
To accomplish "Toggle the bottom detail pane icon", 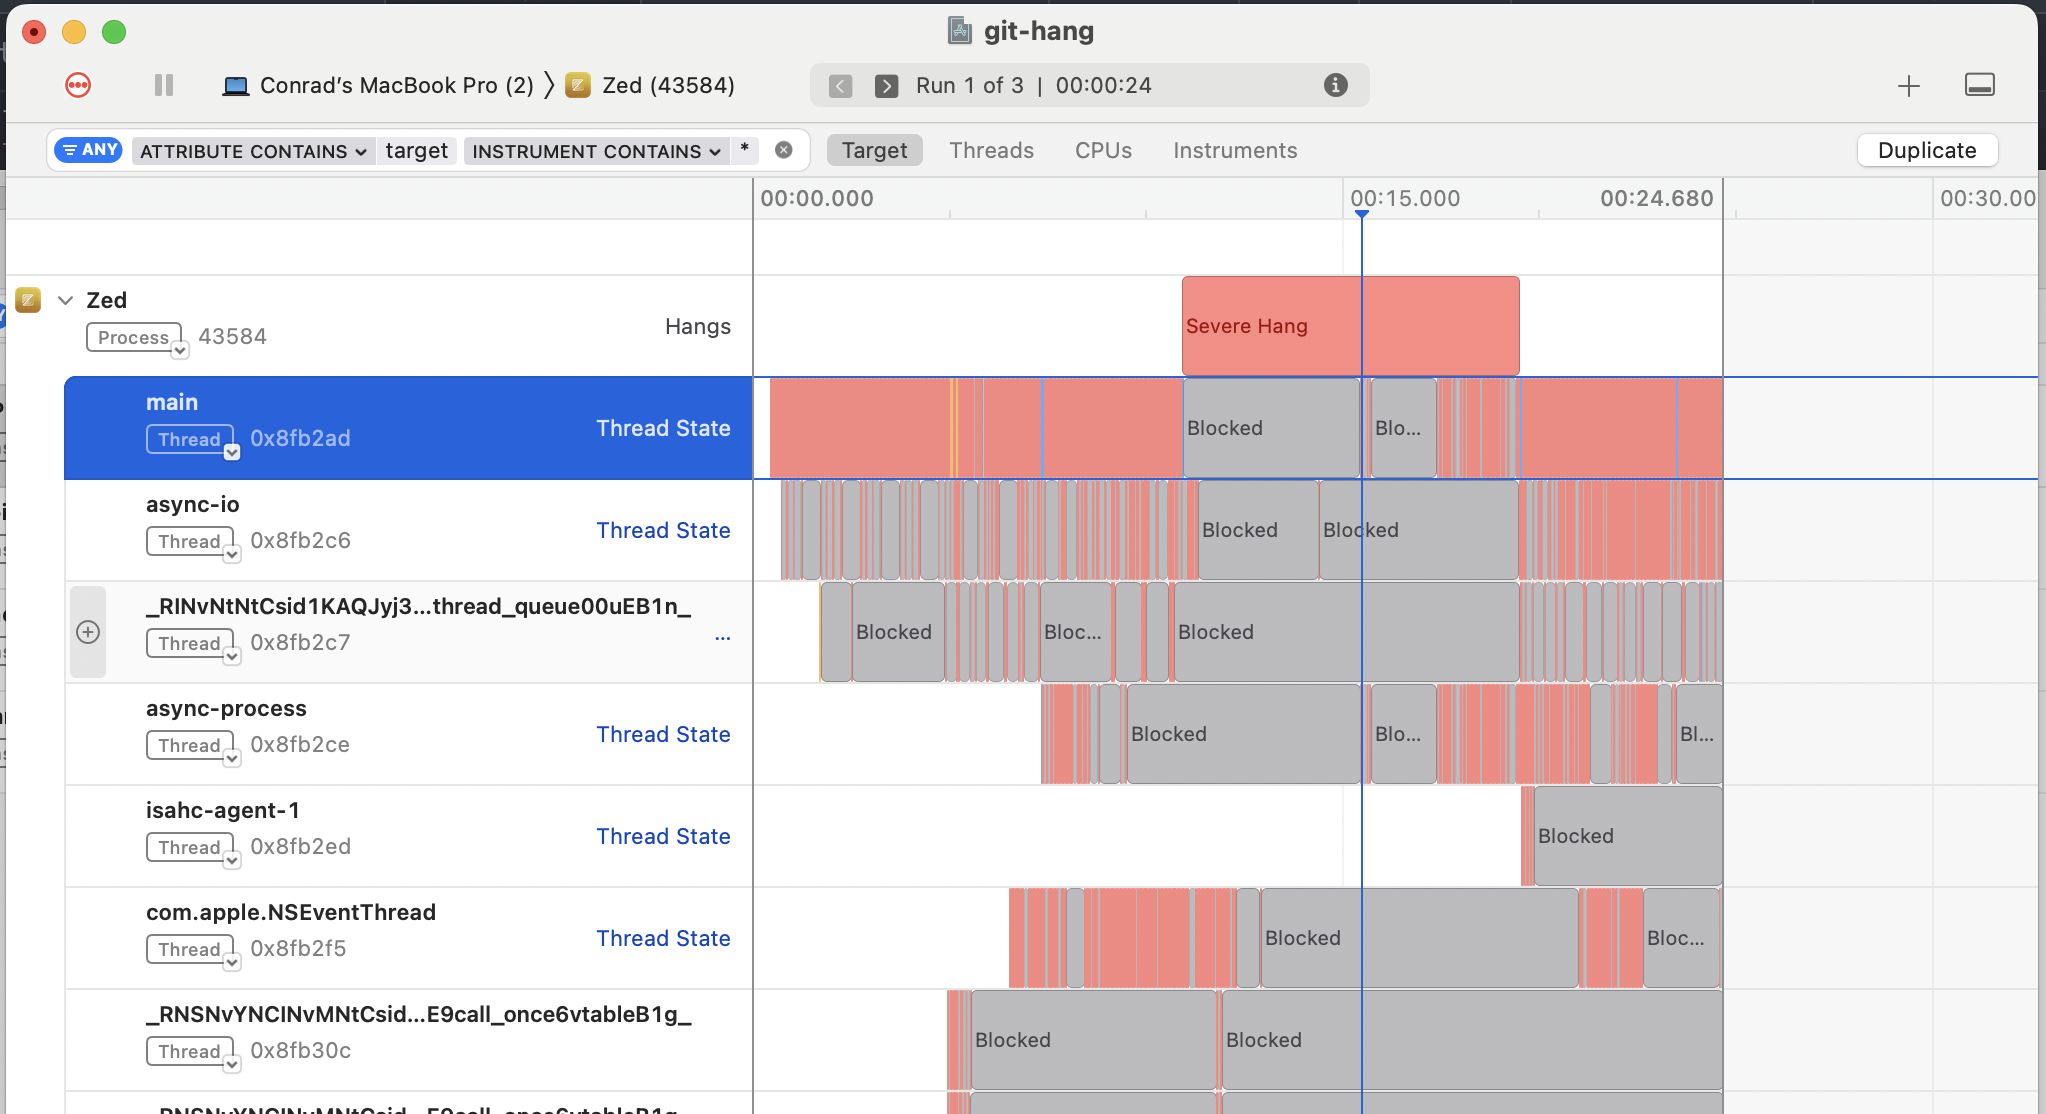I will [x=1979, y=85].
